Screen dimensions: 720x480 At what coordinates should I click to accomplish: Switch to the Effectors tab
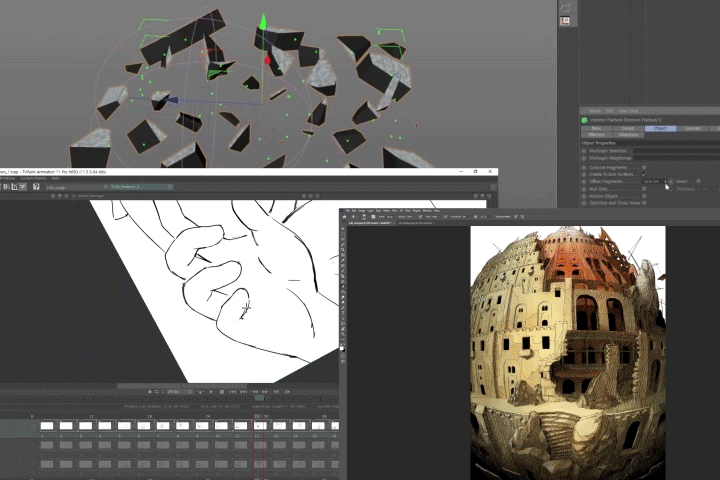point(596,135)
